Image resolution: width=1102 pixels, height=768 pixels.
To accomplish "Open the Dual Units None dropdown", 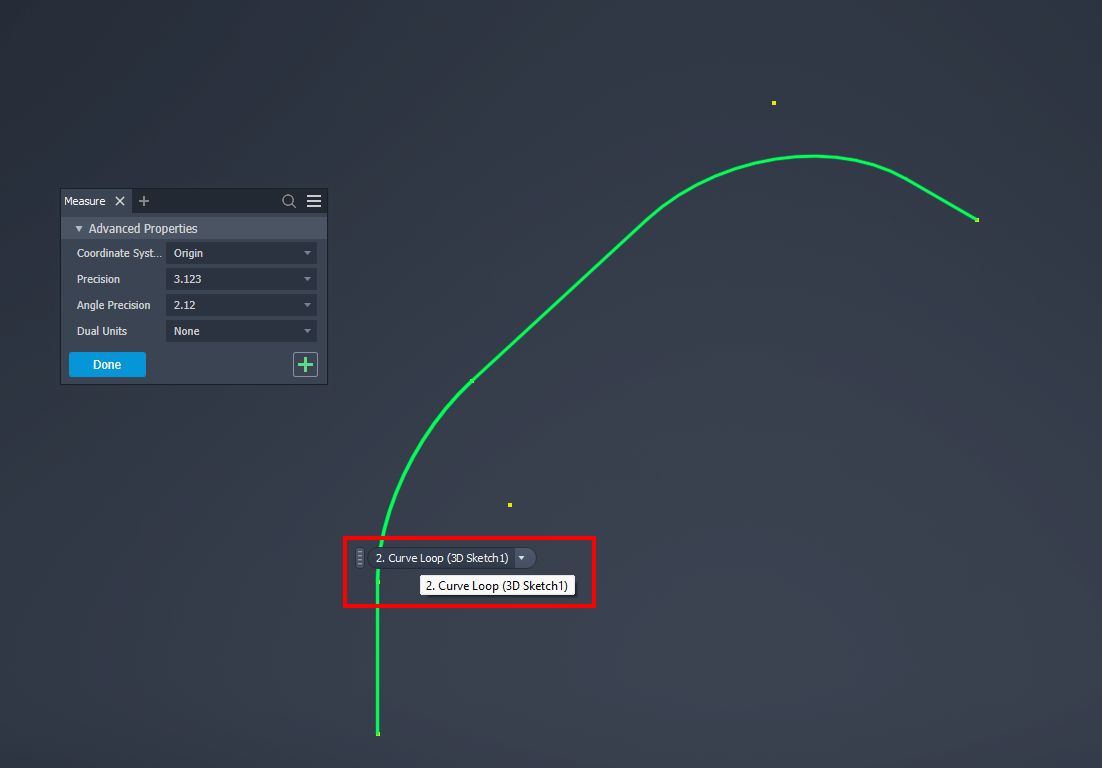I will point(241,331).
